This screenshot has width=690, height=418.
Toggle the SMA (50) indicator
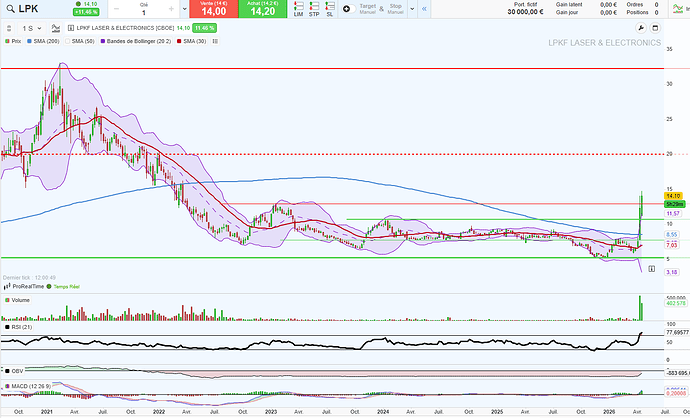click(80, 41)
